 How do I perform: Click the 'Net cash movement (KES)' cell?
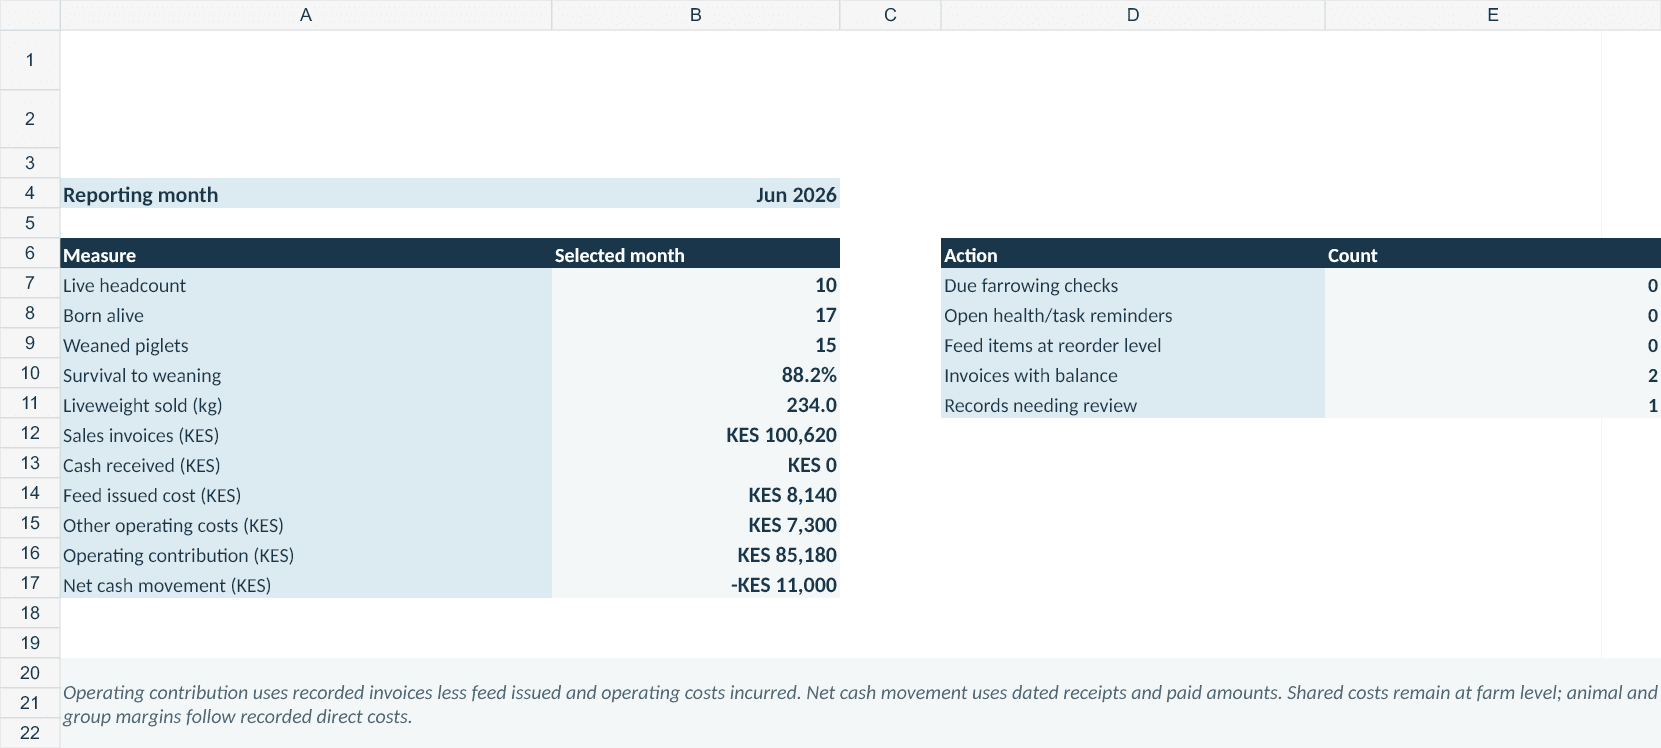pyautogui.click(x=306, y=583)
